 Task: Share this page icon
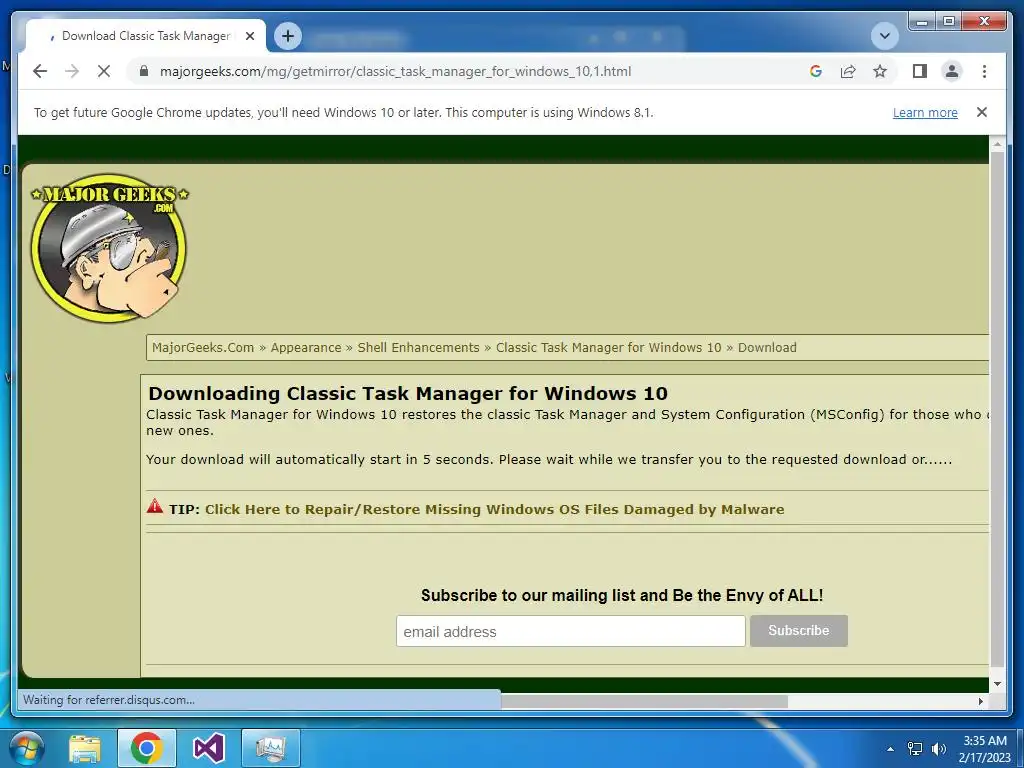tap(848, 71)
